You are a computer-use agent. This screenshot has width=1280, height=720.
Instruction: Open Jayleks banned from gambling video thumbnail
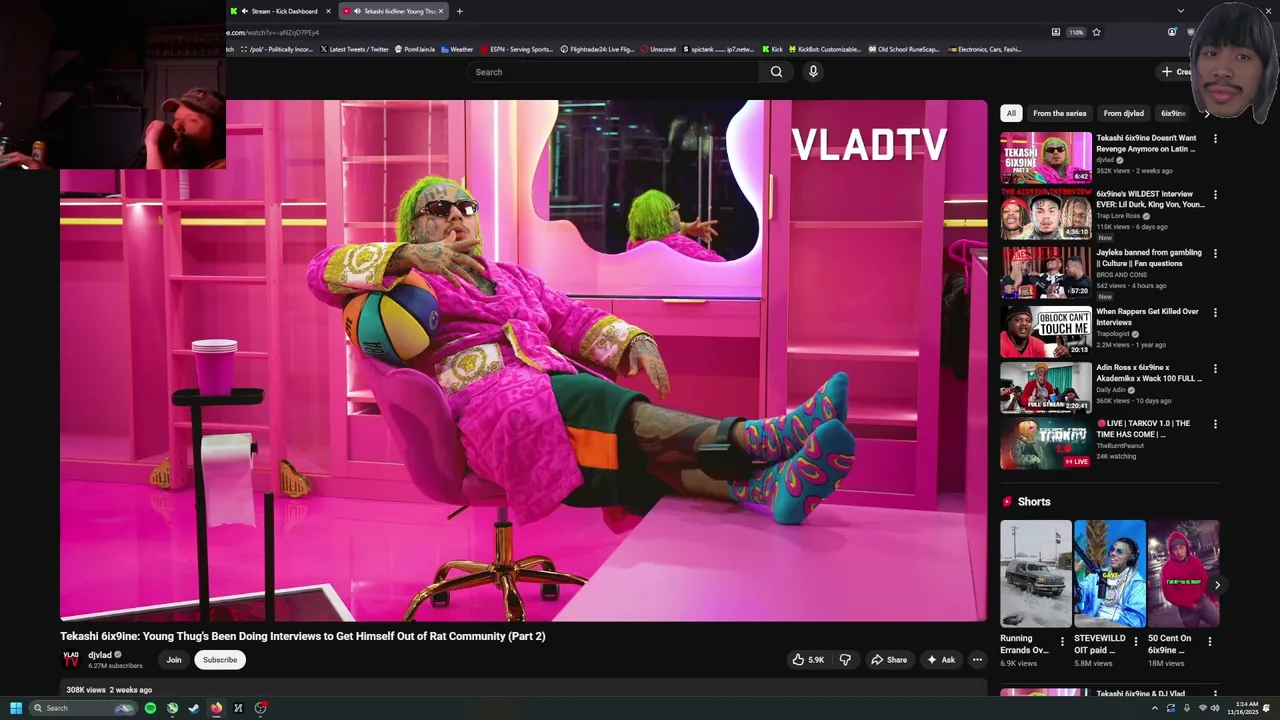click(x=1046, y=273)
